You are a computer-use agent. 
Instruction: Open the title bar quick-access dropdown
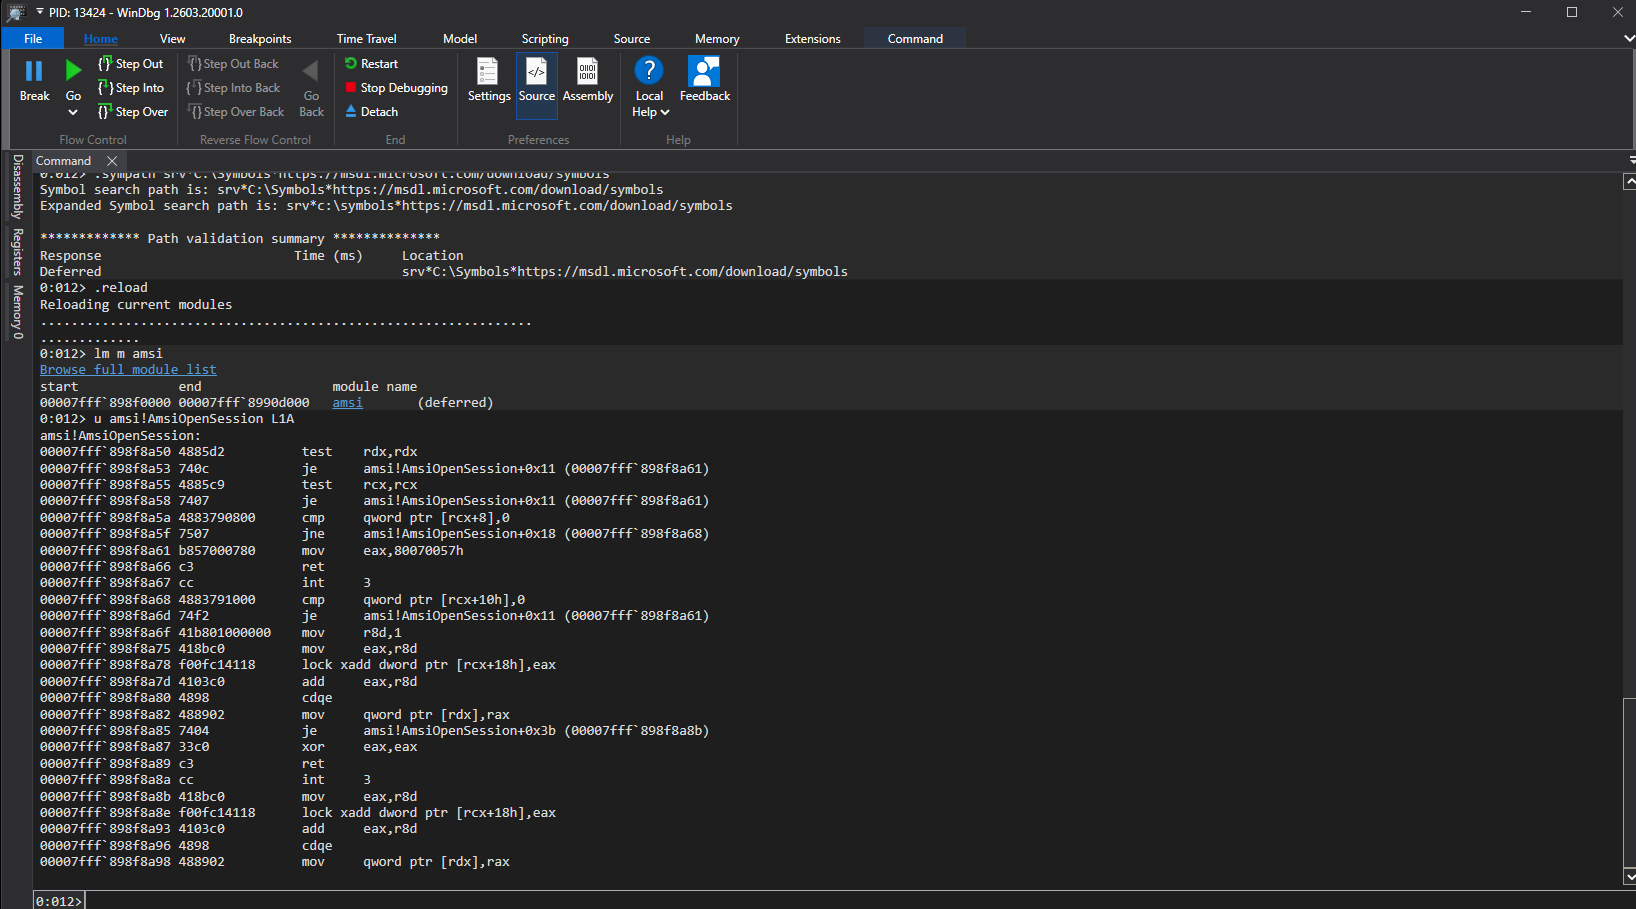tap(40, 12)
